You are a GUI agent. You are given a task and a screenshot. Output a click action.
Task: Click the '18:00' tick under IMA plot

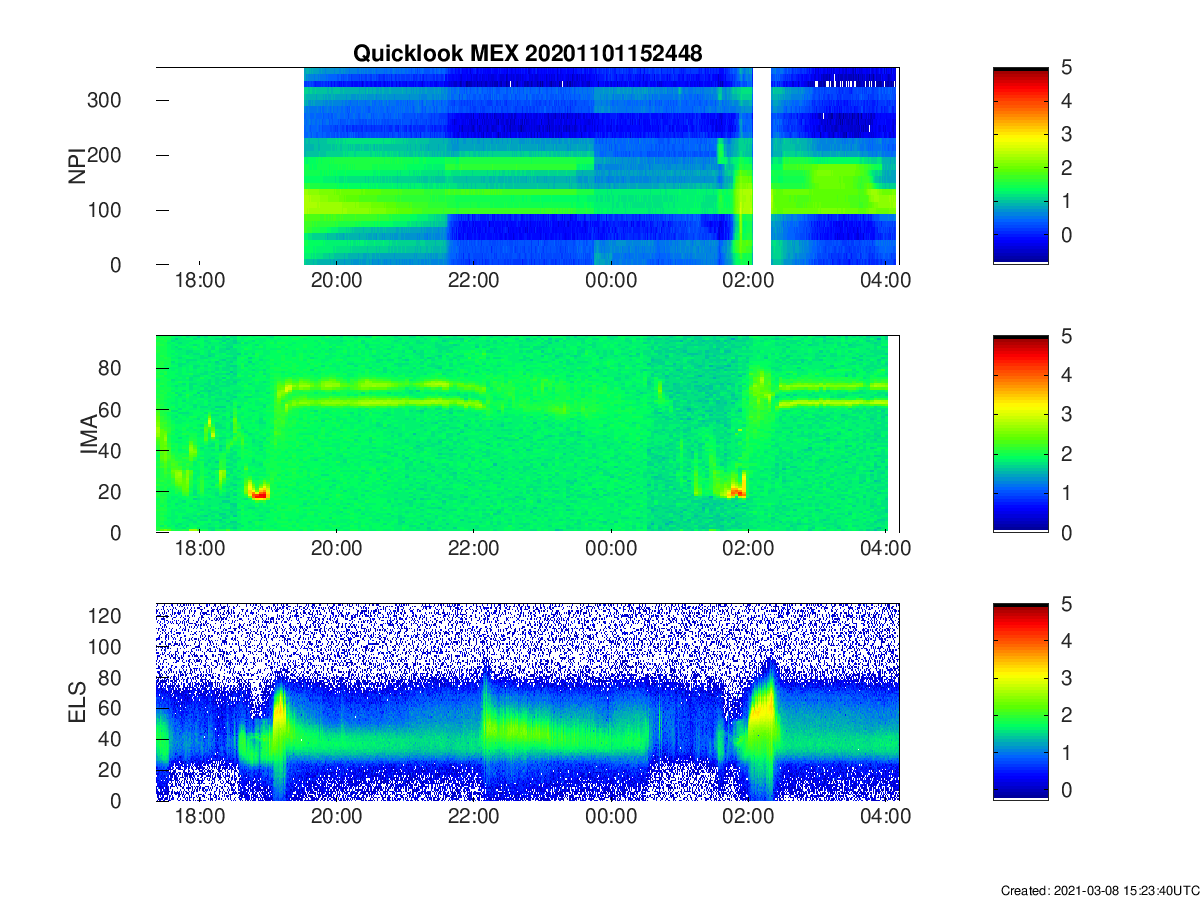click(200, 550)
